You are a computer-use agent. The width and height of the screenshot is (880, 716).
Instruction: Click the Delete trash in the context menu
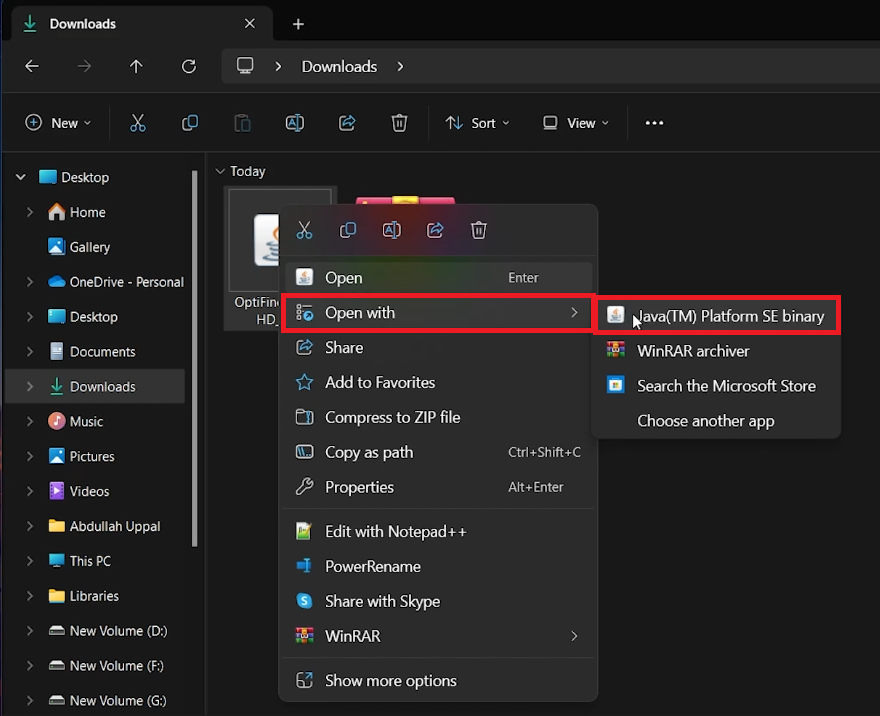pyautogui.click(x=479, y=230)
